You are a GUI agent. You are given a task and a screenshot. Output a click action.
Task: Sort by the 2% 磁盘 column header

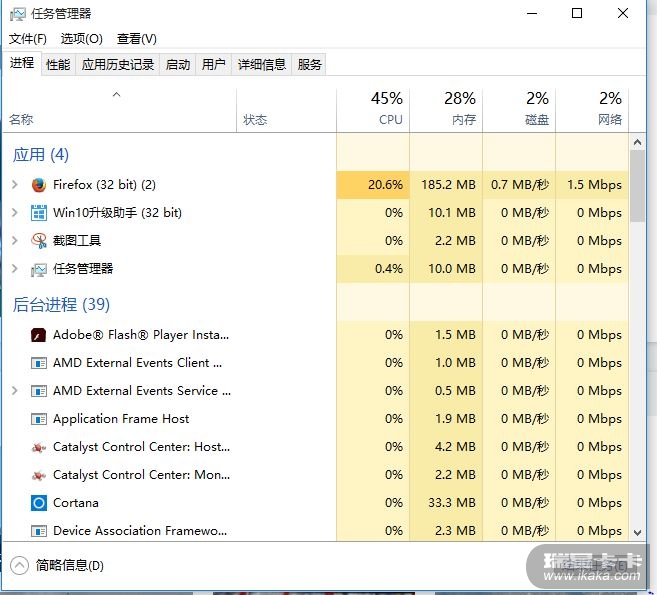pos(519,111)
